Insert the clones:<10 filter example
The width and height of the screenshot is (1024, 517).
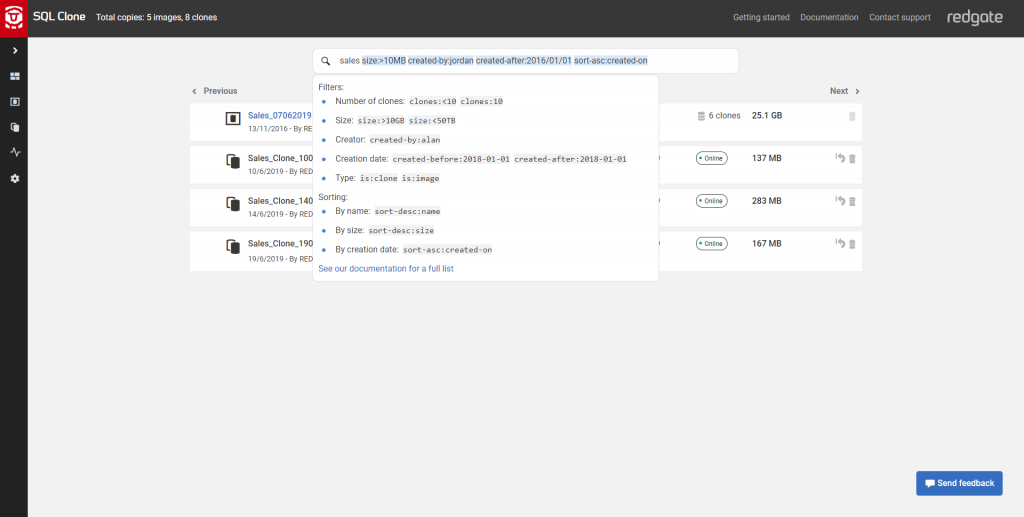click(x=433, y=101)
